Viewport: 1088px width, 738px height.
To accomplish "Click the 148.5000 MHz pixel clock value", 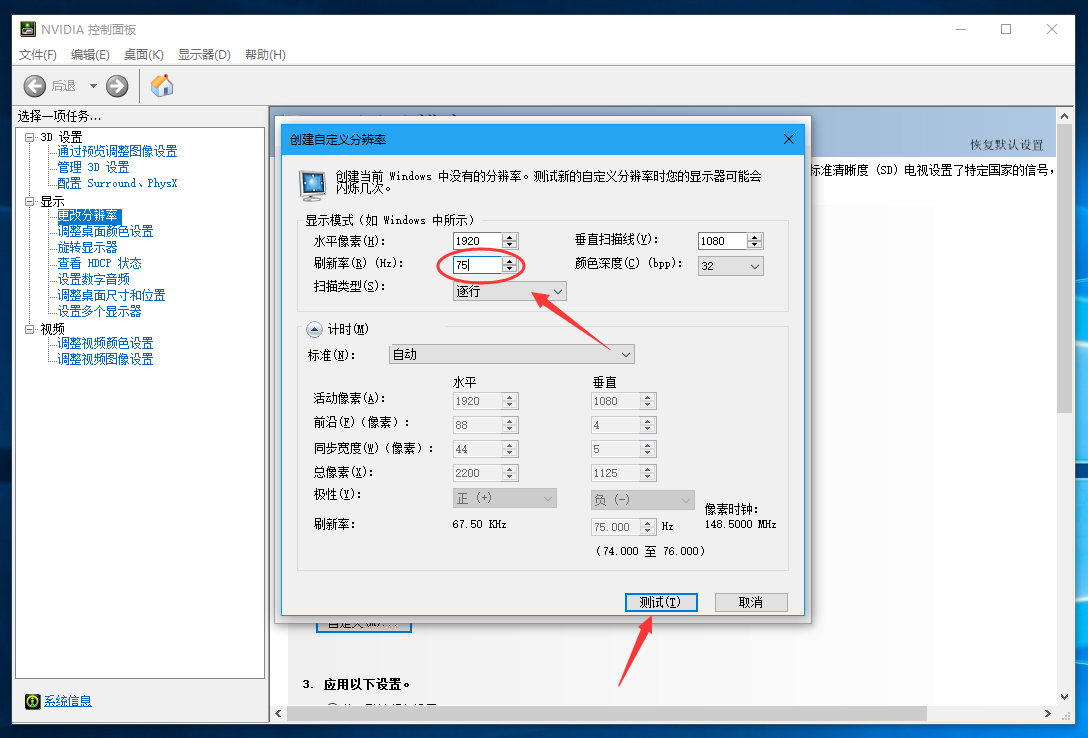I will tap(740, 524).
